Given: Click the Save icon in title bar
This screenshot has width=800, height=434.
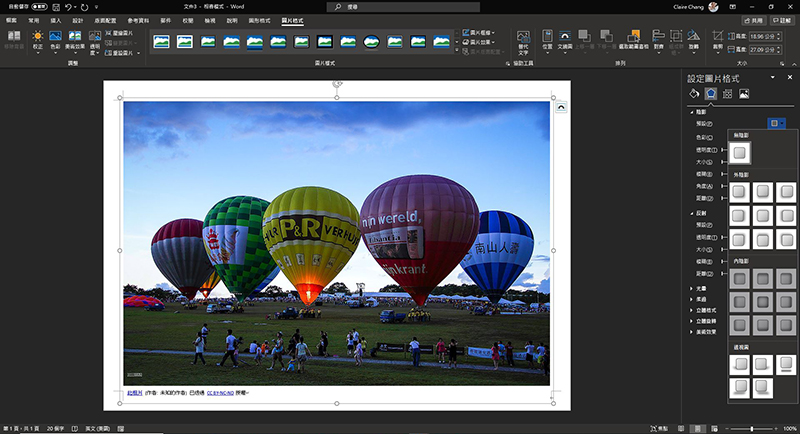Looking at the screenshot, I should 54,6.
